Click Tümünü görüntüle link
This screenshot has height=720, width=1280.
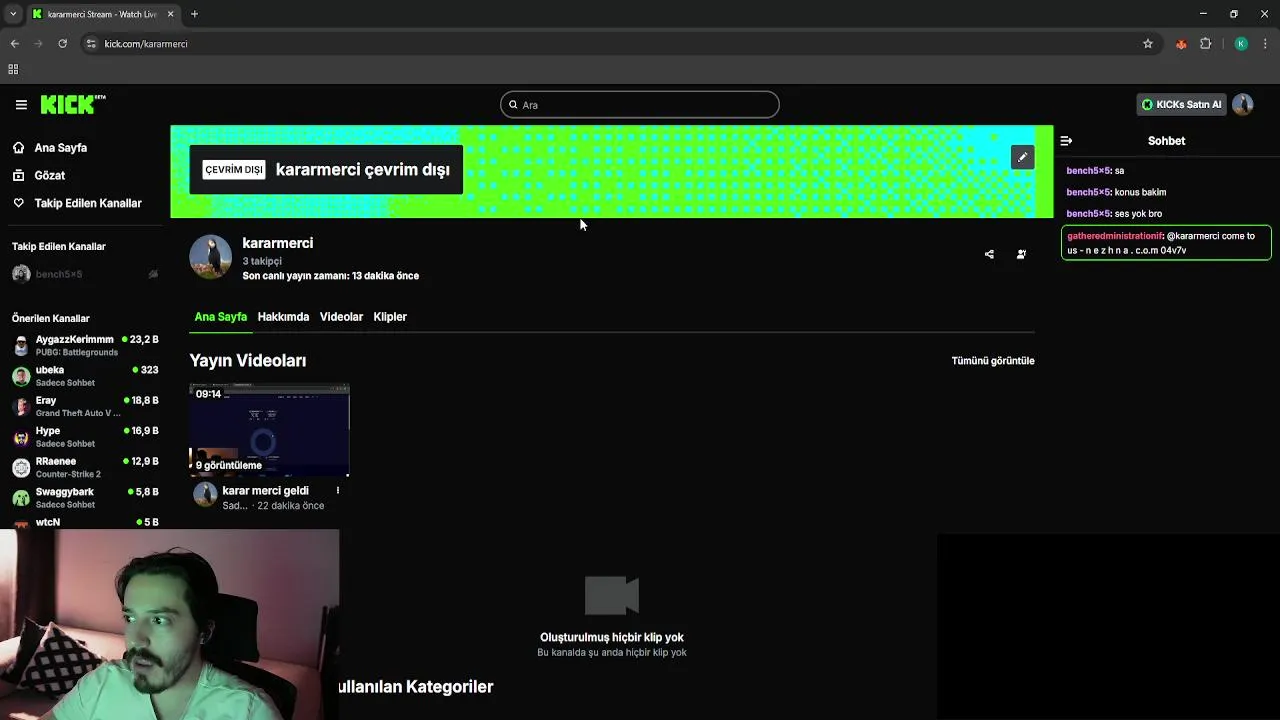pyautogui.click(x=993, y=361)
